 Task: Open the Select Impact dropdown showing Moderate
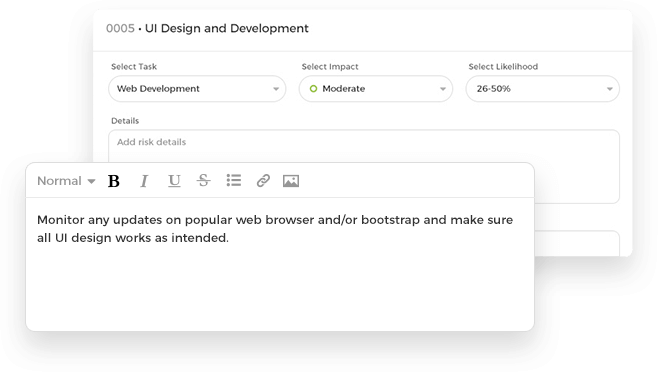click(376, 89)
